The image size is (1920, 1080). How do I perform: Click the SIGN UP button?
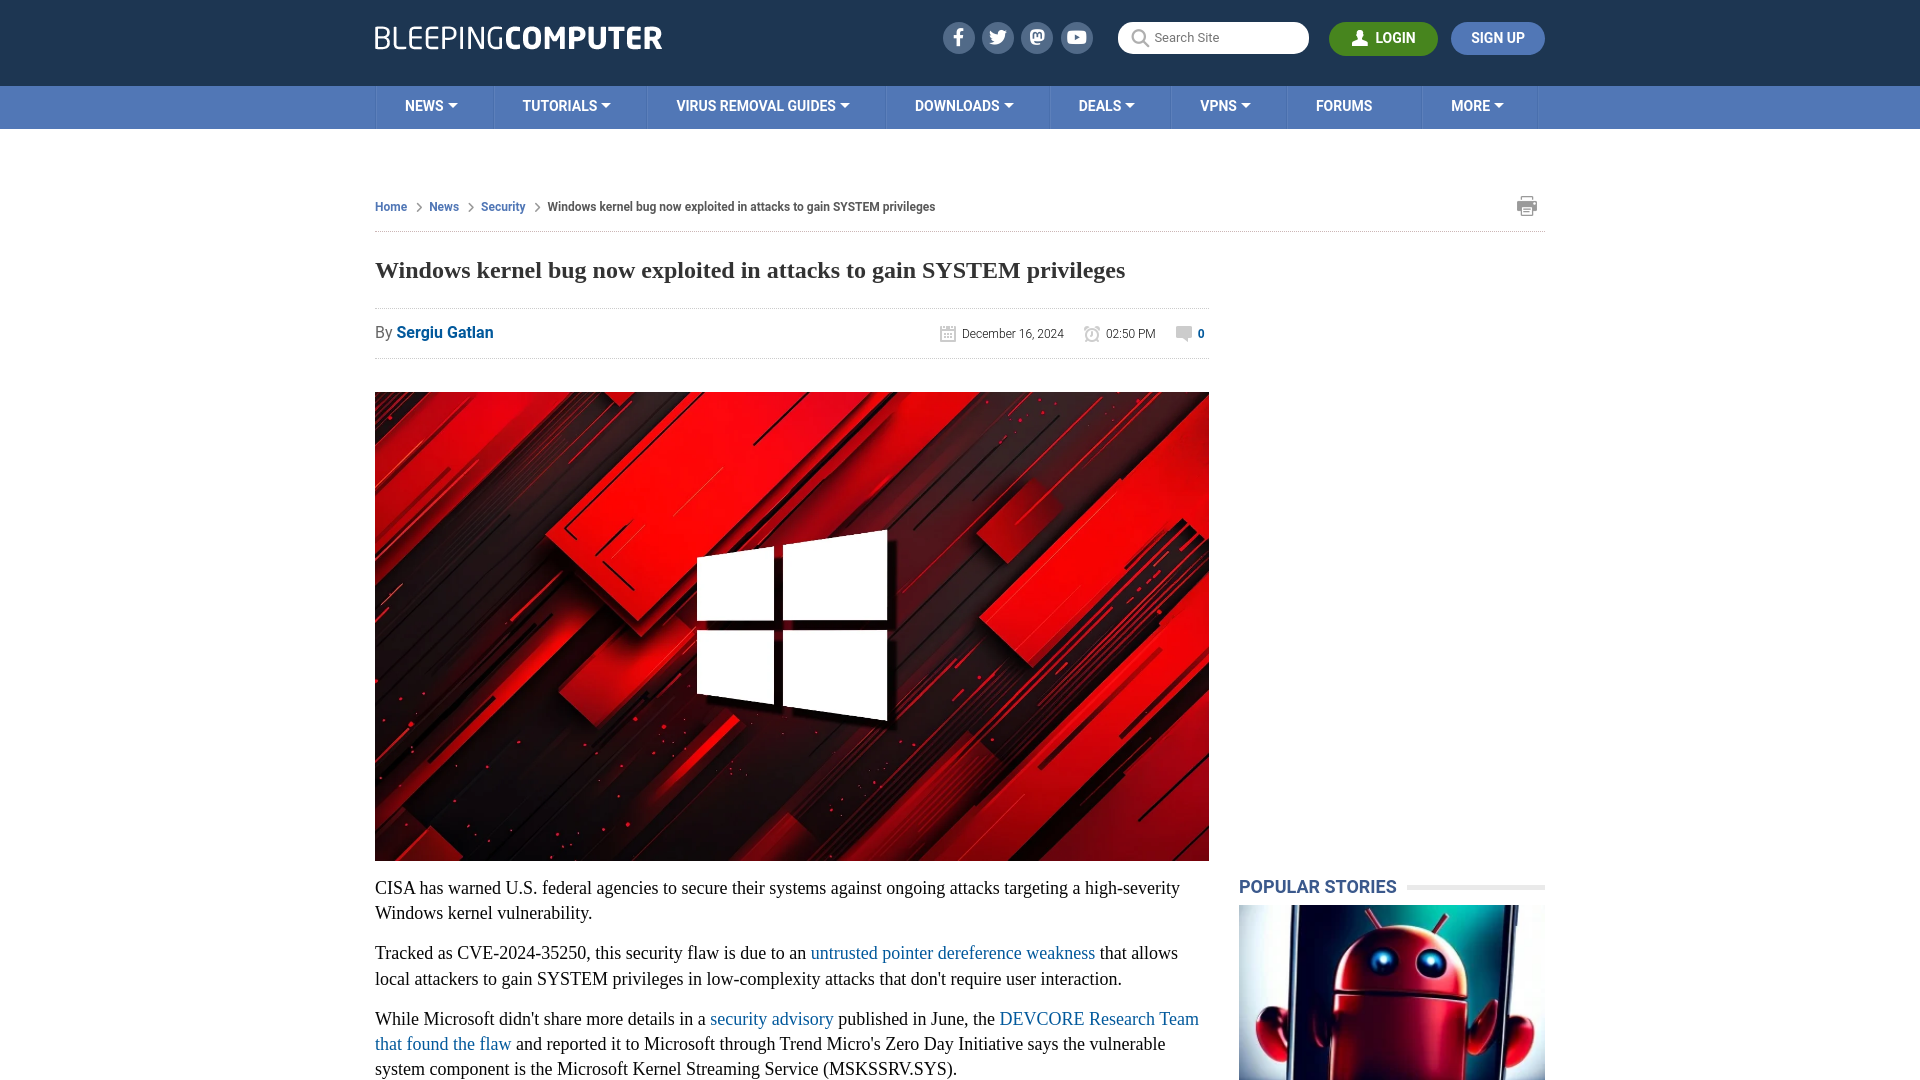(x=1497, y=38)
